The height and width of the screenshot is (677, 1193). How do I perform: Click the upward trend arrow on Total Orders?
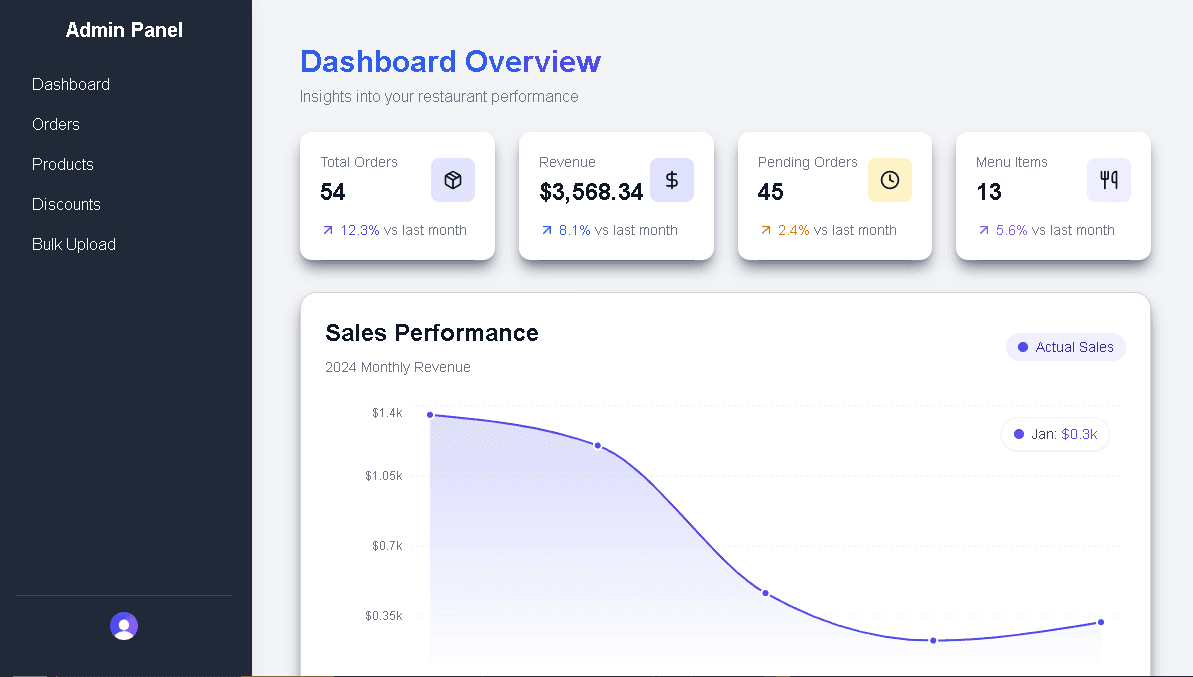328,230
